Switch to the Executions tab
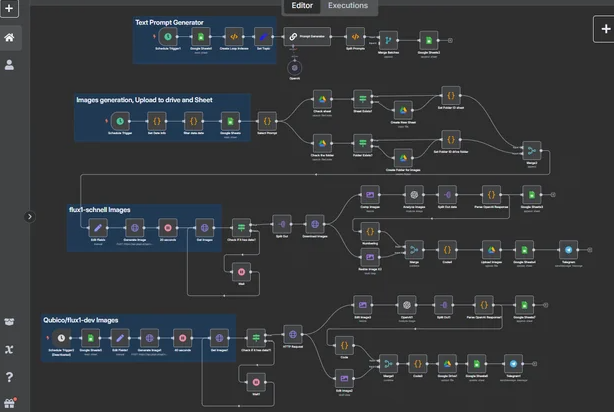This screenshot has width=614, height=412. 347,6
